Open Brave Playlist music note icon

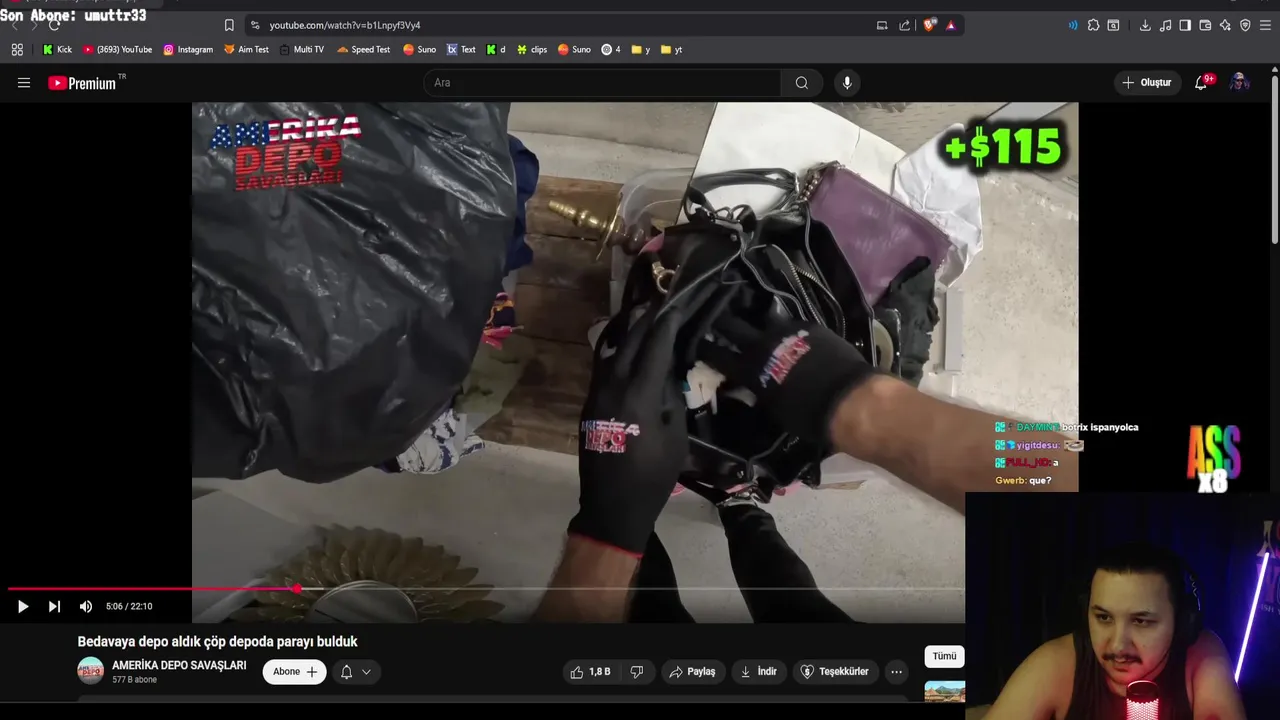1165,25
